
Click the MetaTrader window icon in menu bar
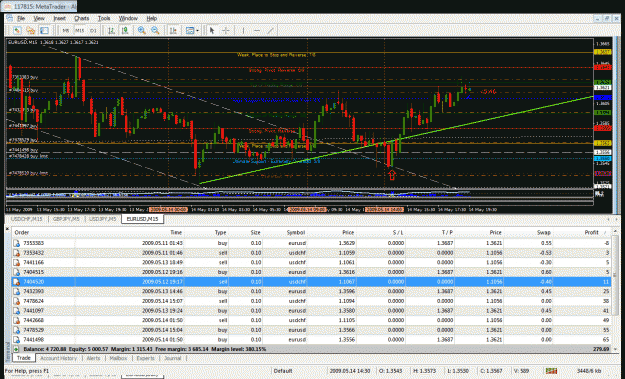point(10,18)
